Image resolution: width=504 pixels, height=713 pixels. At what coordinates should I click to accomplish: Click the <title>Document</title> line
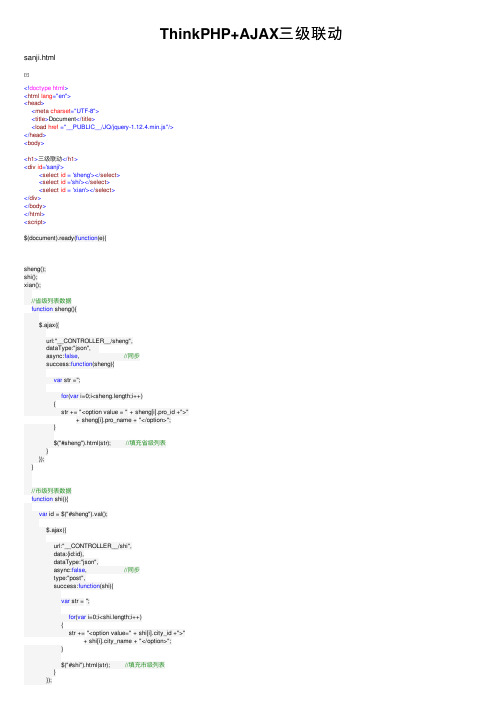pos(63,119)
